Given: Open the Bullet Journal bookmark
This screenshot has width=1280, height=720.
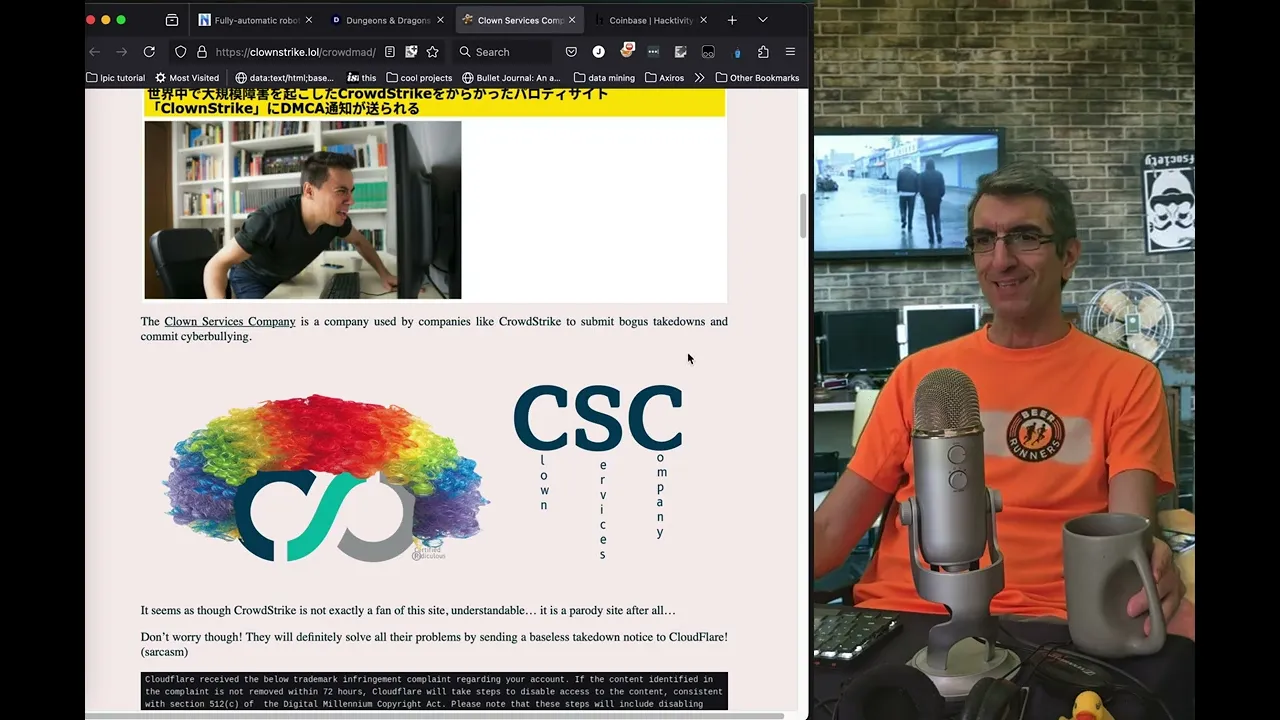Looking at the screenshot, I should [511, 77].
